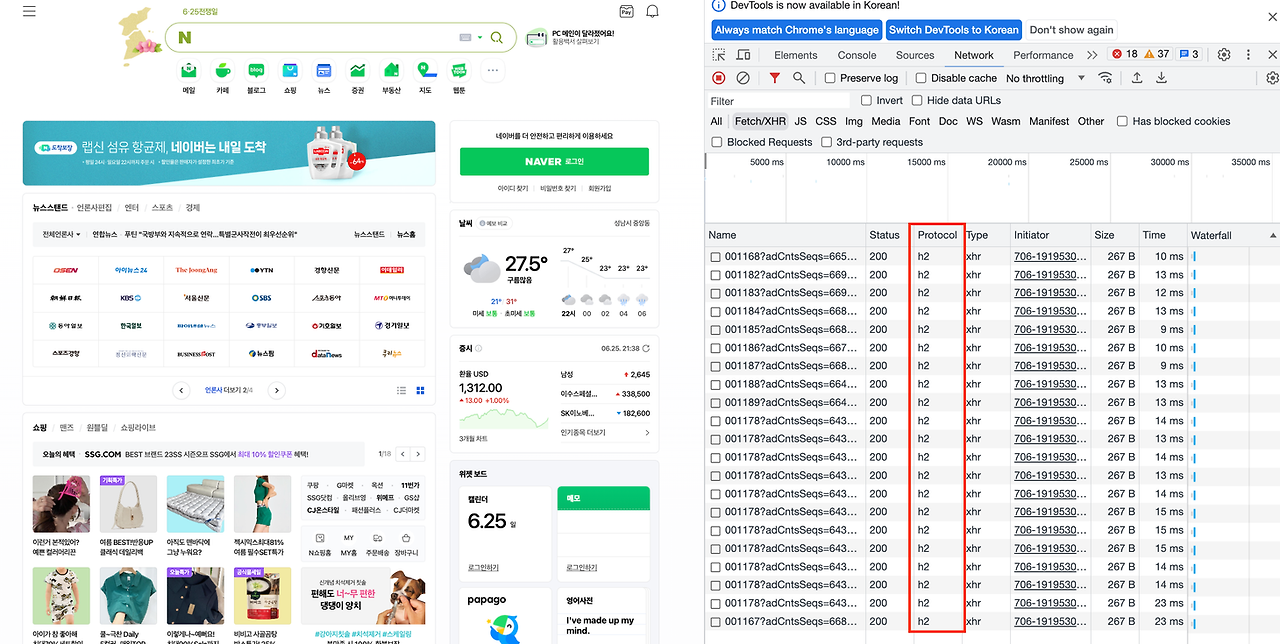Switch to the Sources tab
1280x644 pixels.
pos(915,55)
